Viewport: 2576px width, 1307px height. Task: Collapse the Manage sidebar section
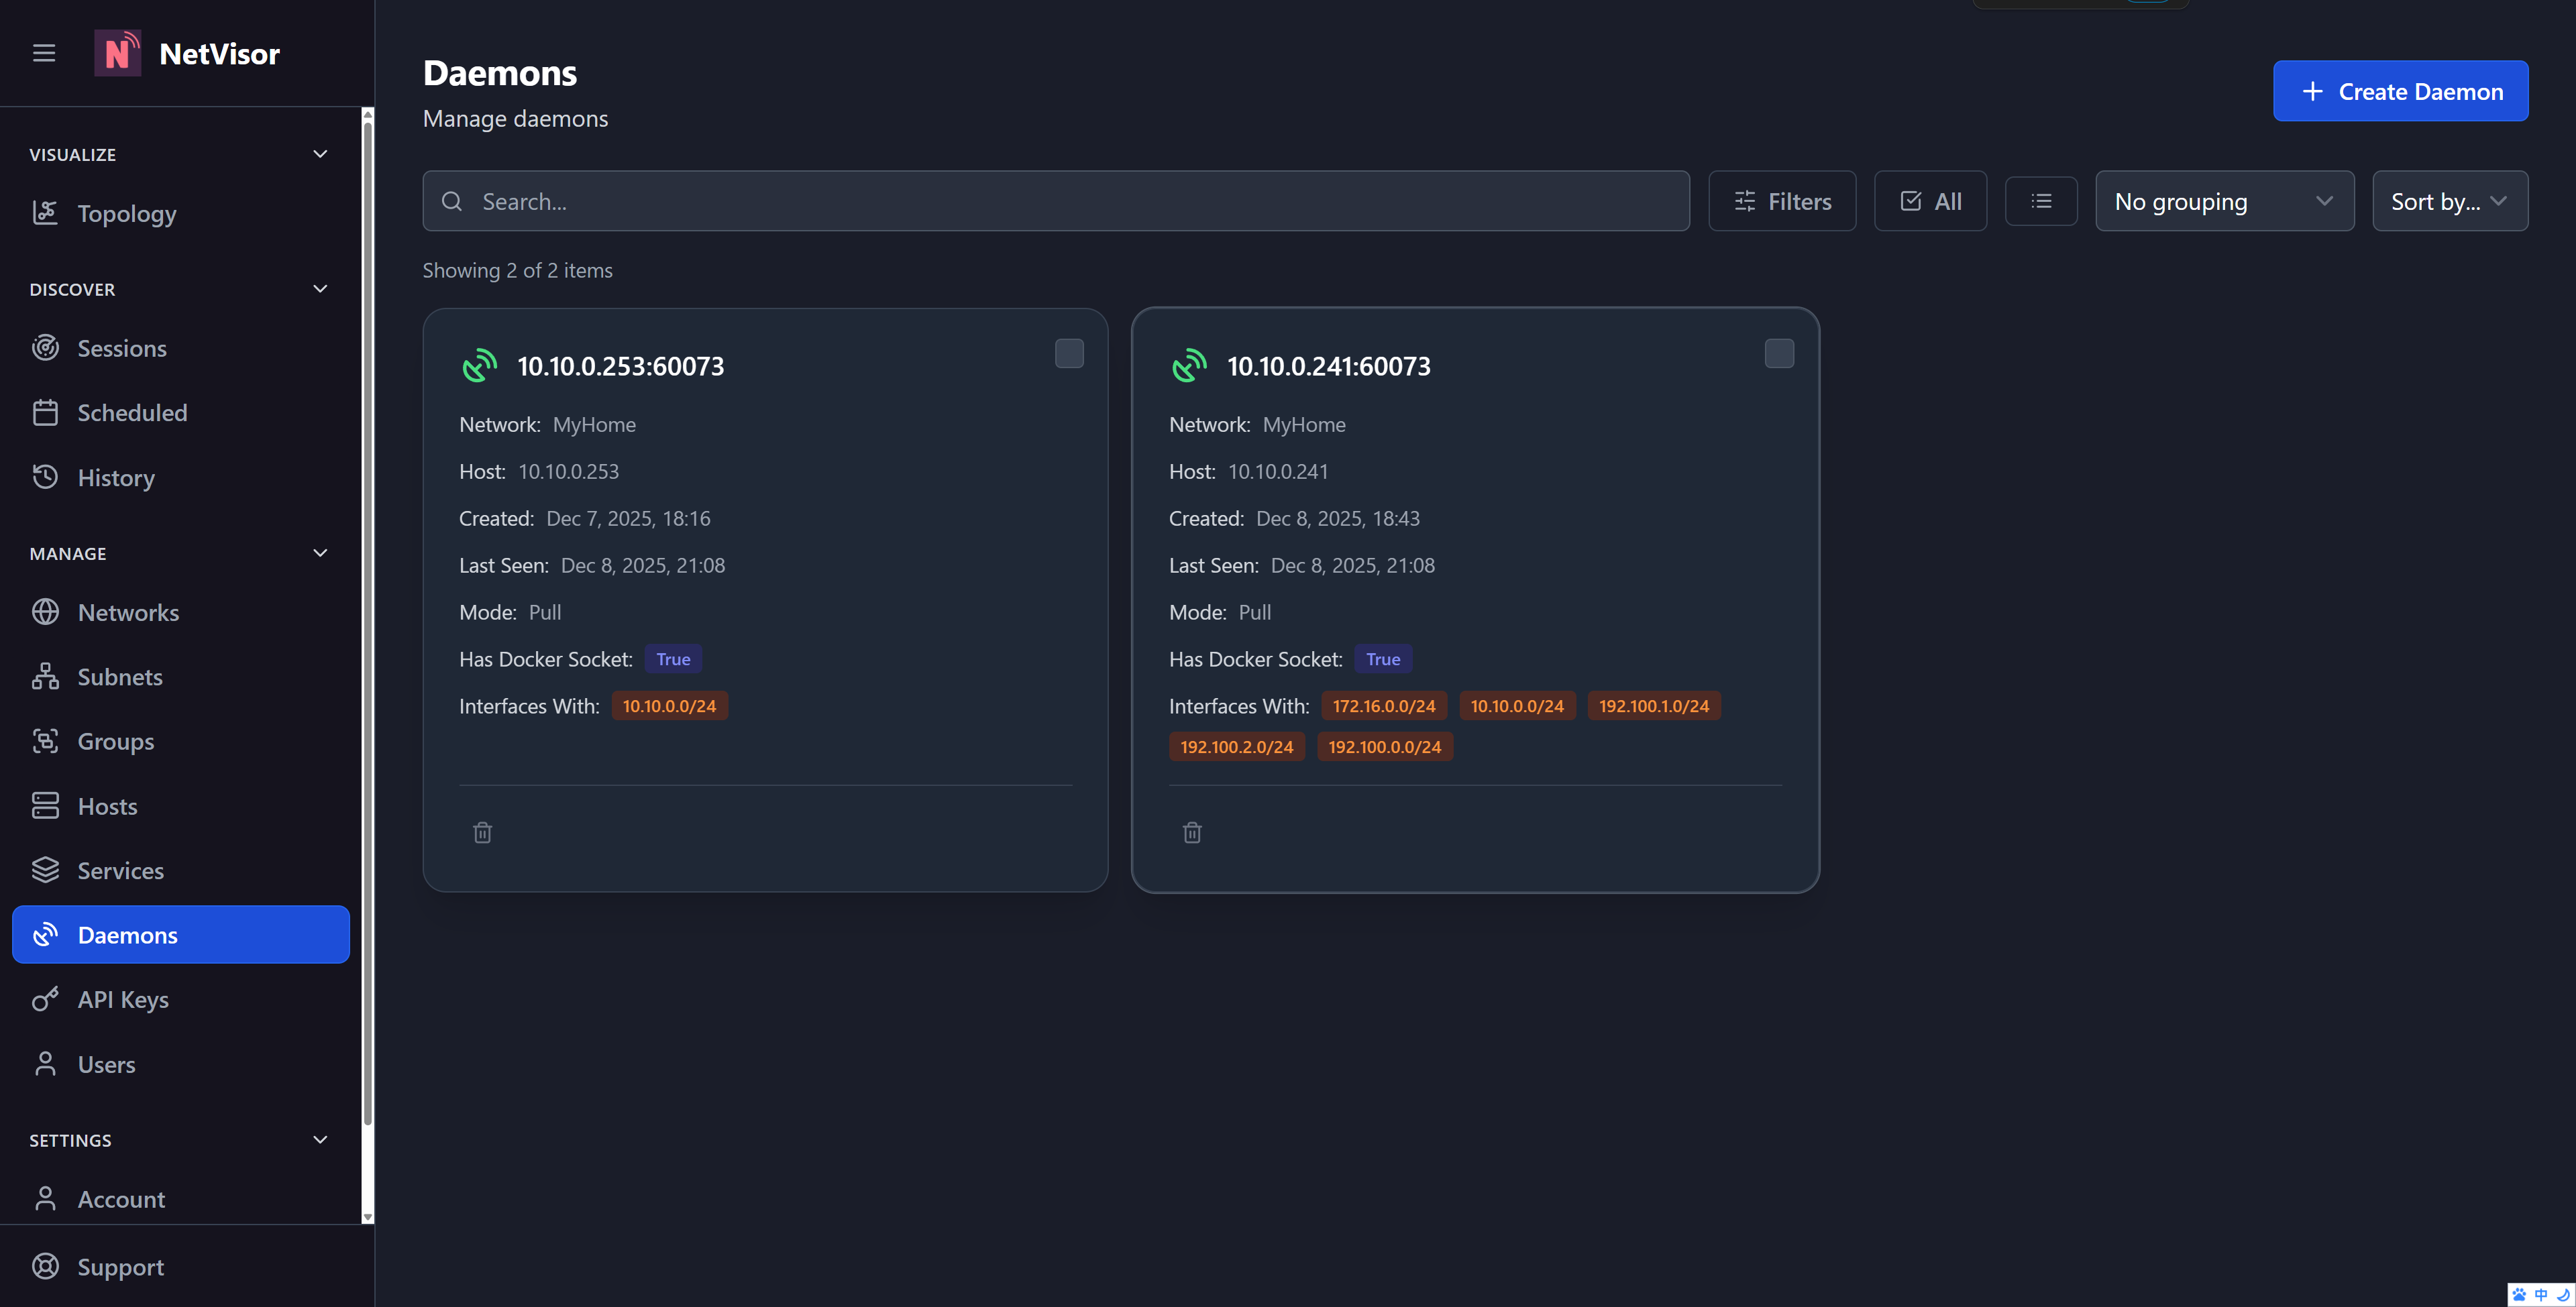[x=320, y=553]
